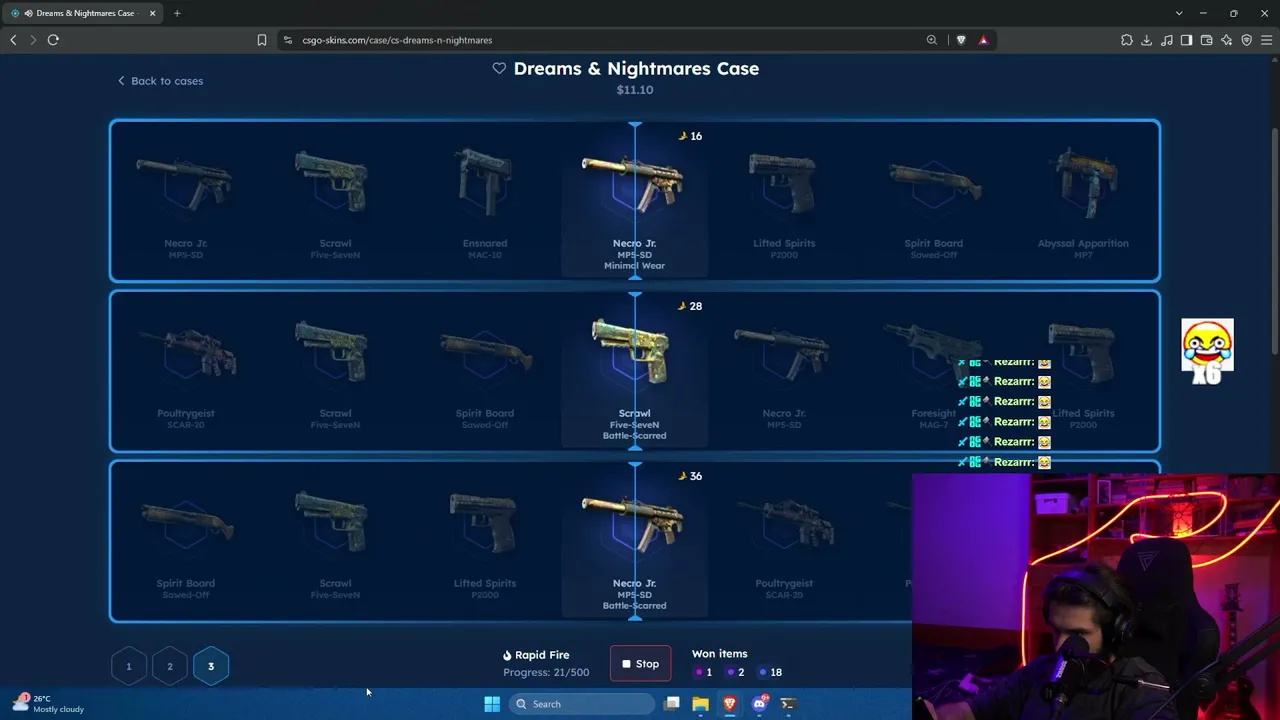Viewport: 1280px width, 720px height.
Task: Click the Progress: 21/500 text
Action: (x=546, y=673)
